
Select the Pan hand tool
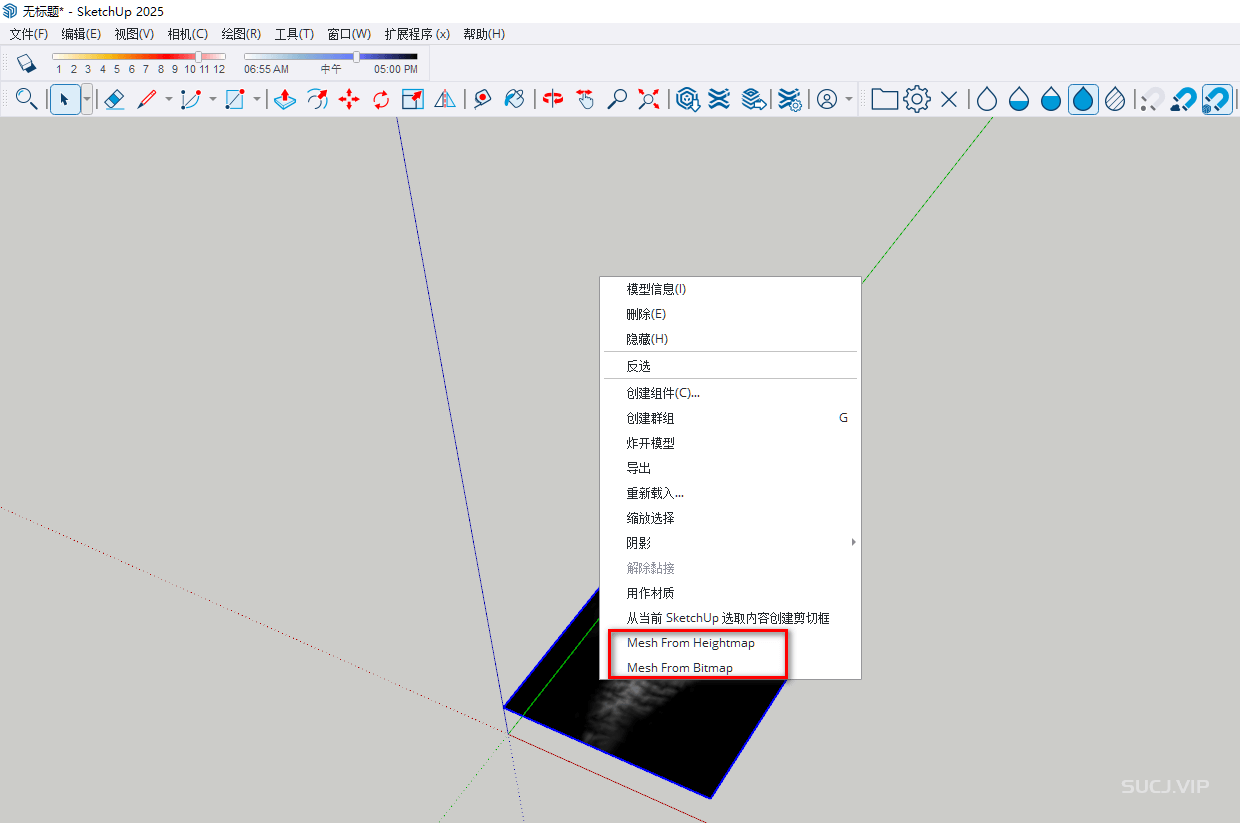585,99
